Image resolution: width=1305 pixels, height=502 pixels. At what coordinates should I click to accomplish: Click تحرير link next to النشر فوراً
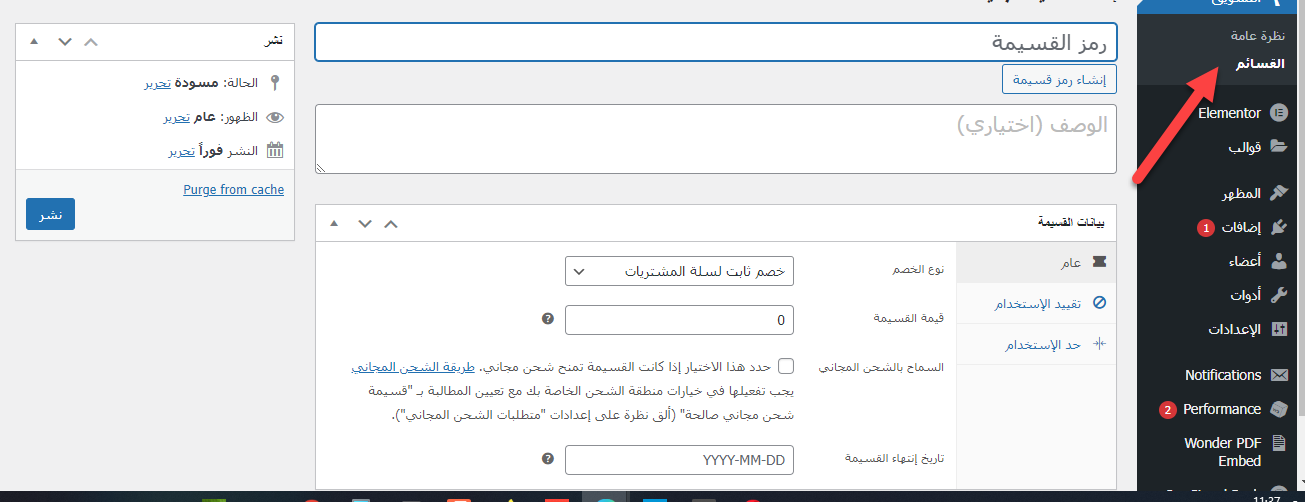click(x=181, y=151)
